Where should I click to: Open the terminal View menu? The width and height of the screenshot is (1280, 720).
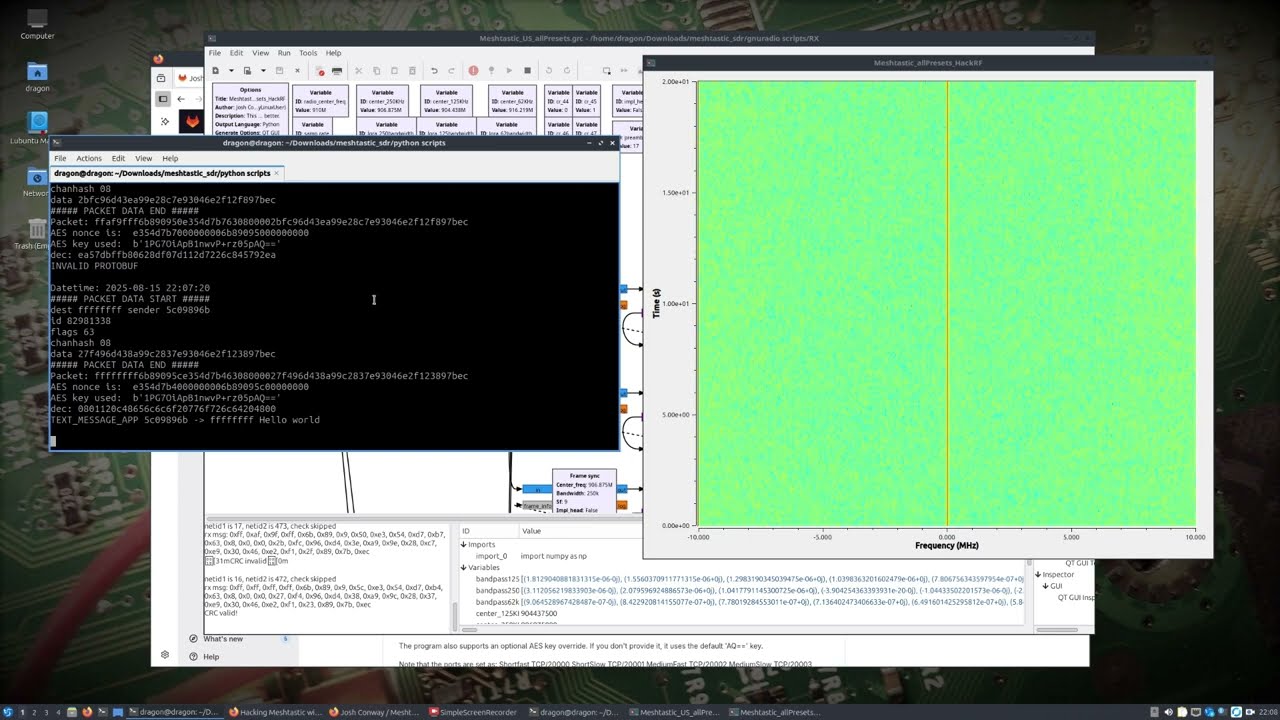144,158
